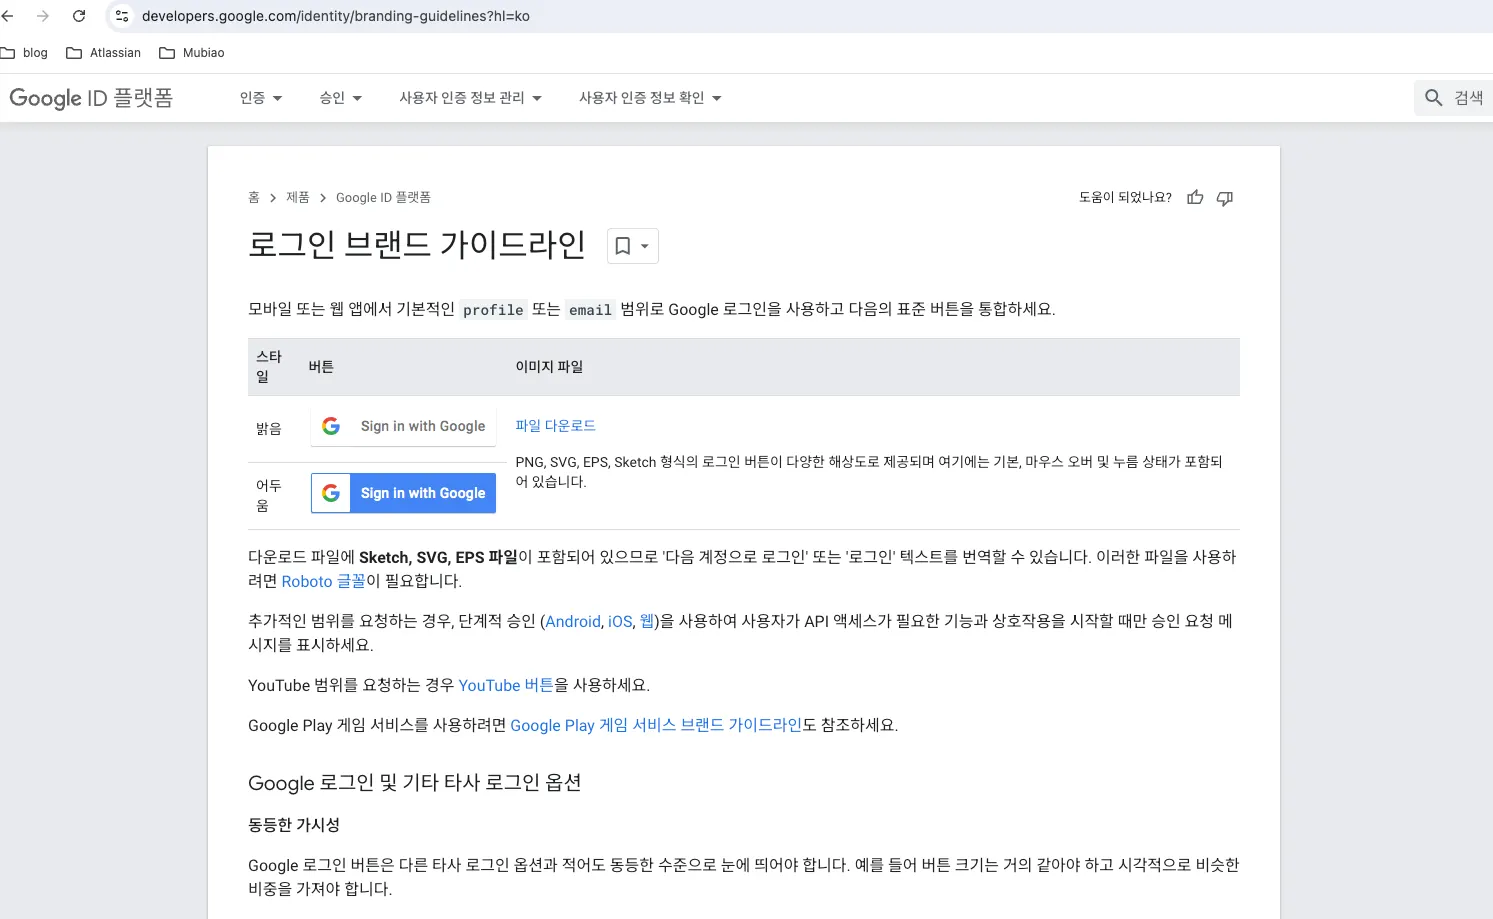Screen dimensions: 1493x919
Task: Give thumbs up feedback
Action: (x=1195, y=198)
